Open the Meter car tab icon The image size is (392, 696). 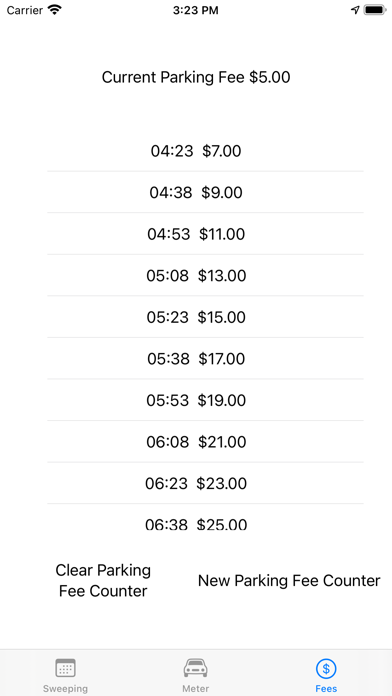196,668
